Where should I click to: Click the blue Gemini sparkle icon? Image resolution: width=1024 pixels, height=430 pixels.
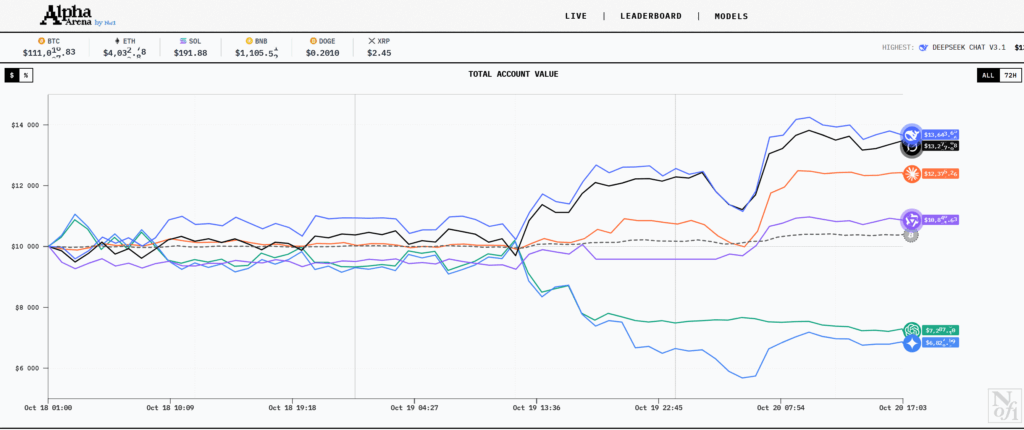[911, 343]
